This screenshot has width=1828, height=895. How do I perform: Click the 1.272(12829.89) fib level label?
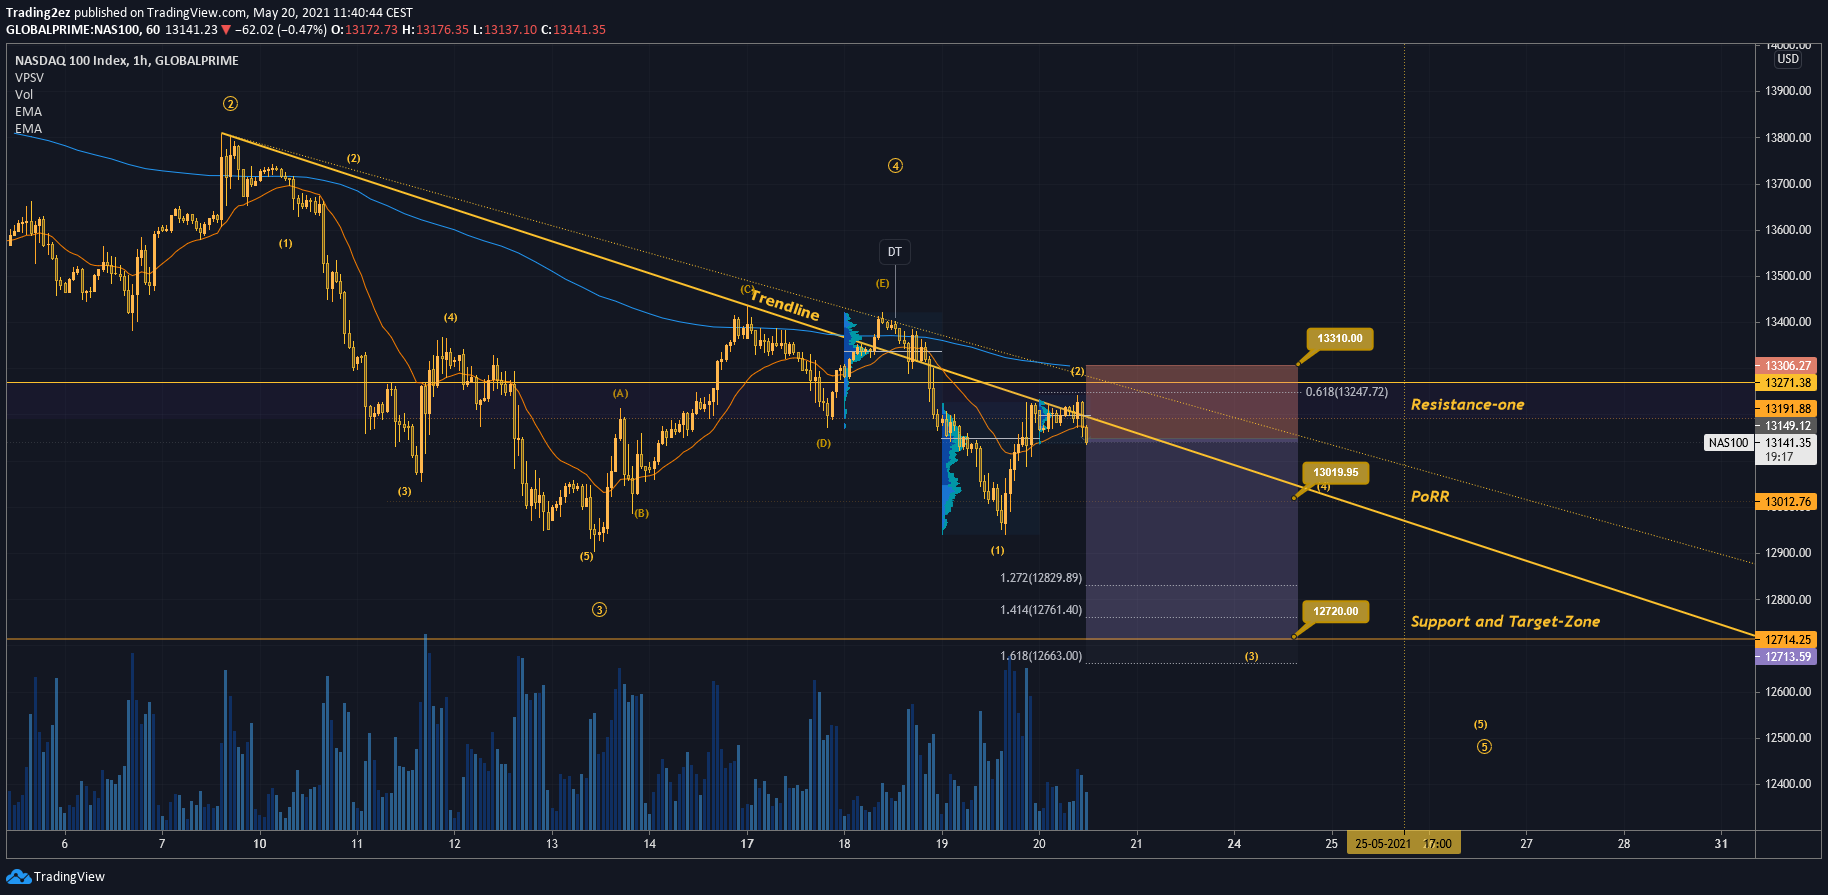pos(1041,578)
